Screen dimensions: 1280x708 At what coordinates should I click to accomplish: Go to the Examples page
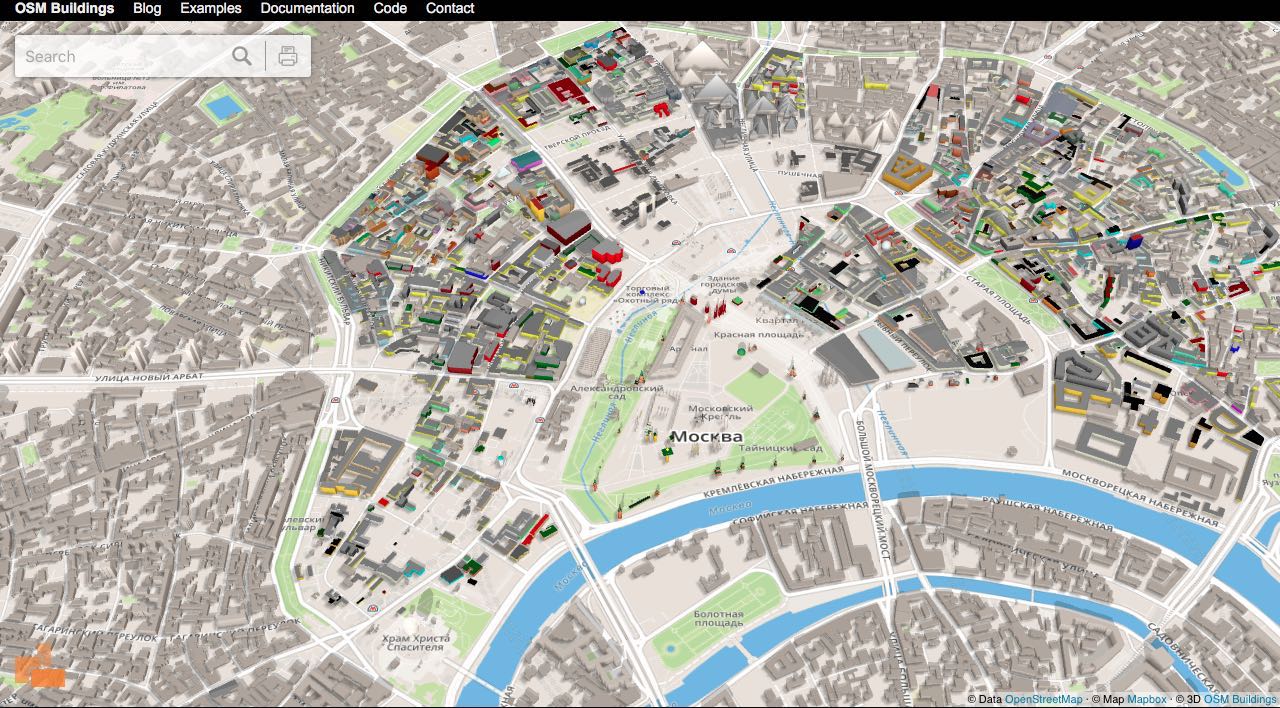point(211,8)
